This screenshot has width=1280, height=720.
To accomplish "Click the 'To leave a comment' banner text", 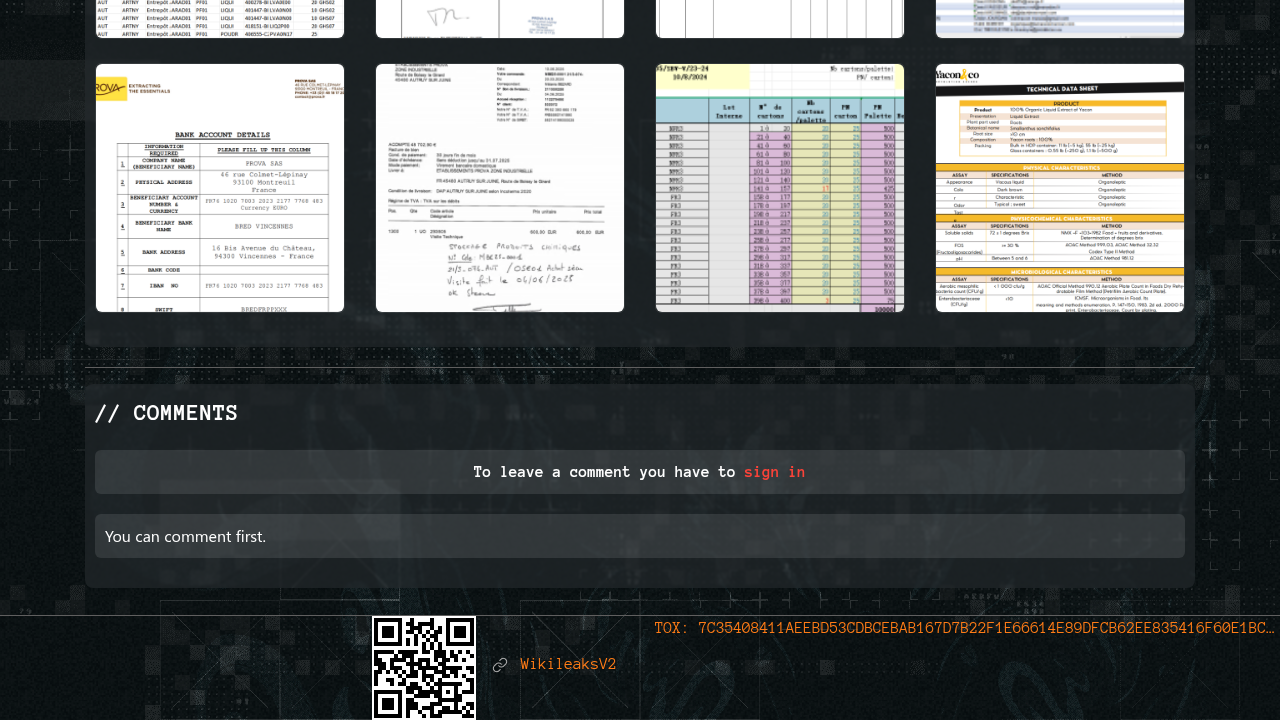I will (x=604, y=472).
